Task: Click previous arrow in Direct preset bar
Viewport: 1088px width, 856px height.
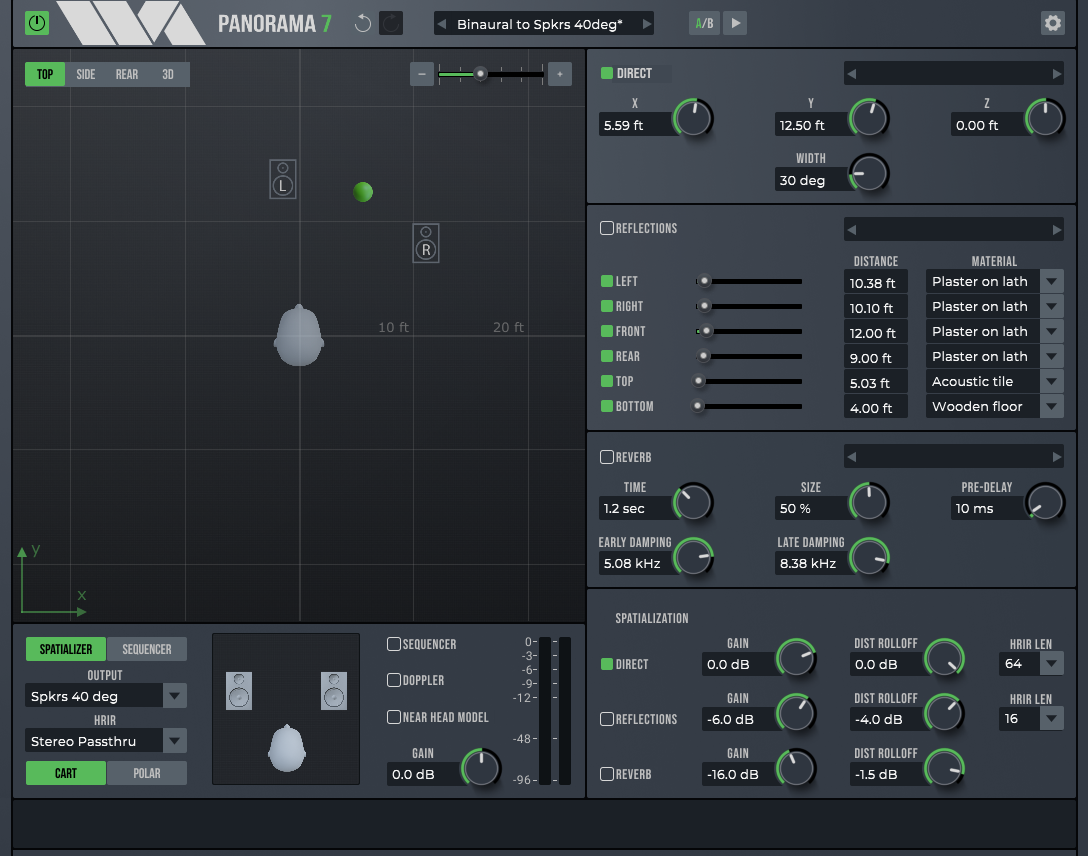Action: [851, 74]
